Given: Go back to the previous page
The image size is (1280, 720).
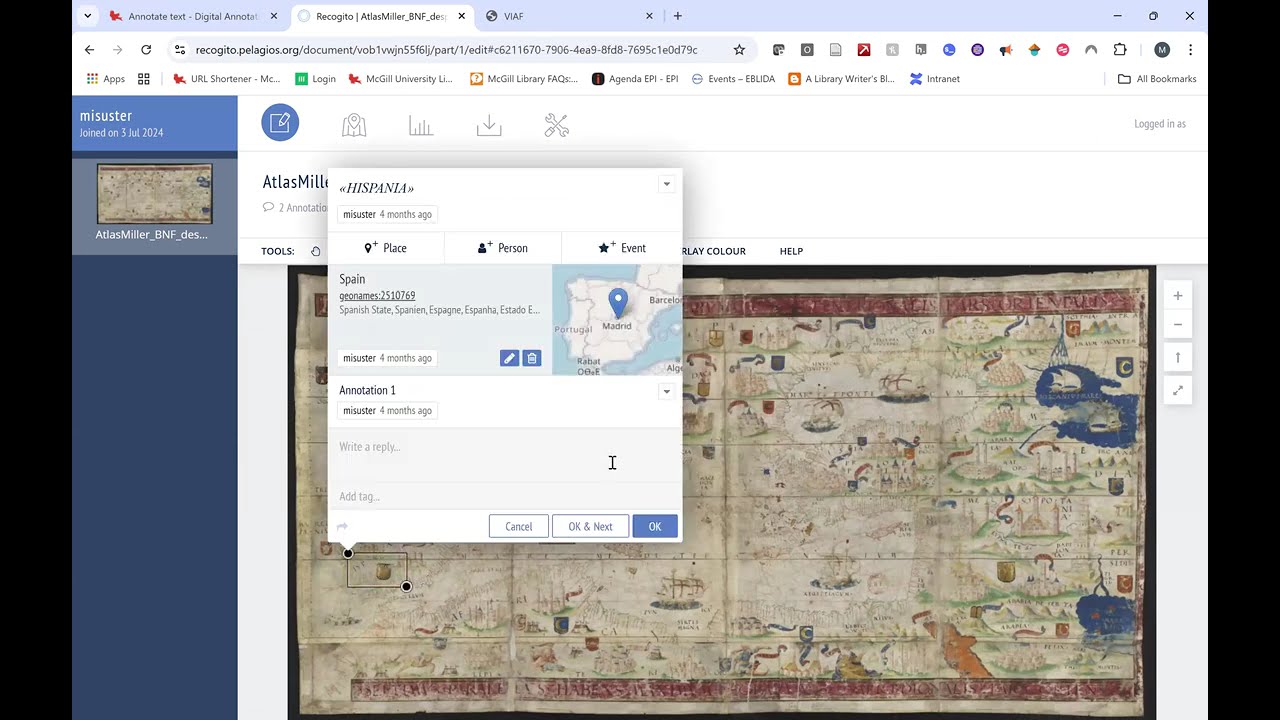Looking at the screenshot, I should 89,50.
